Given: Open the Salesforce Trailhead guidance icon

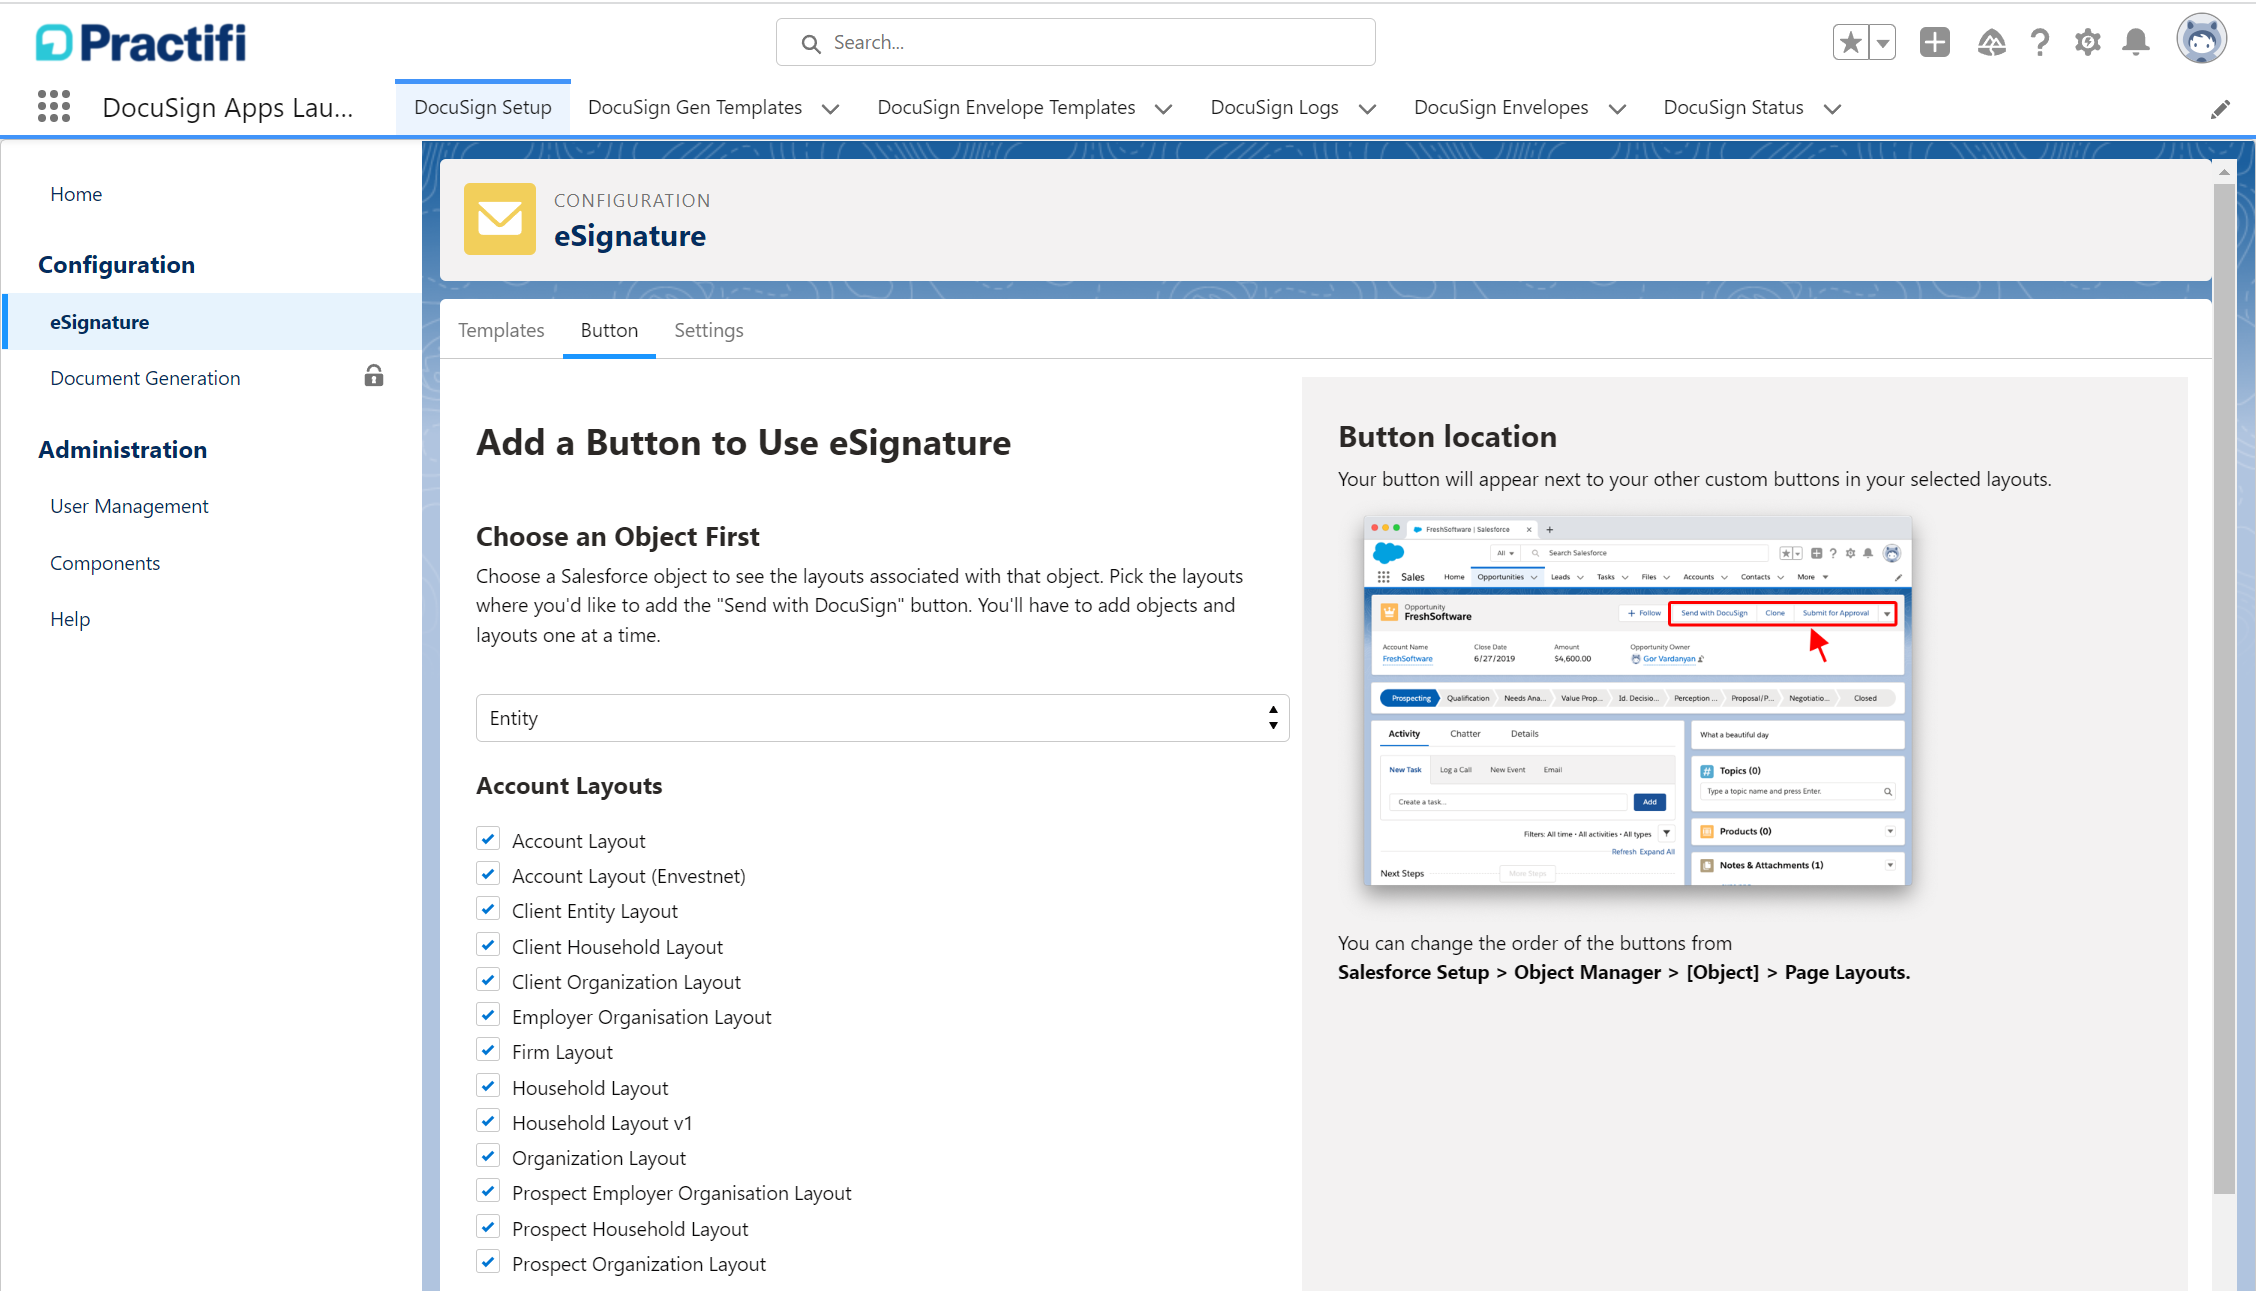Looking at the screenshot, I should click(x=1991, y=42).
